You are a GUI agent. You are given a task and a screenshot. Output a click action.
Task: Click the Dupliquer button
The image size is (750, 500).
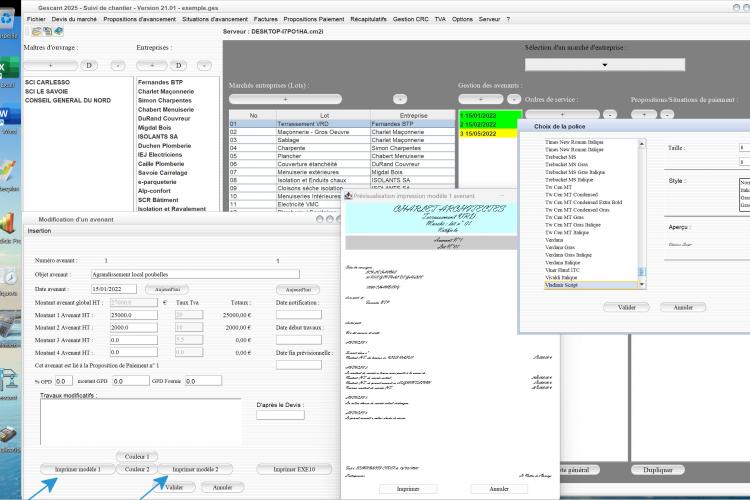(658, 470)
